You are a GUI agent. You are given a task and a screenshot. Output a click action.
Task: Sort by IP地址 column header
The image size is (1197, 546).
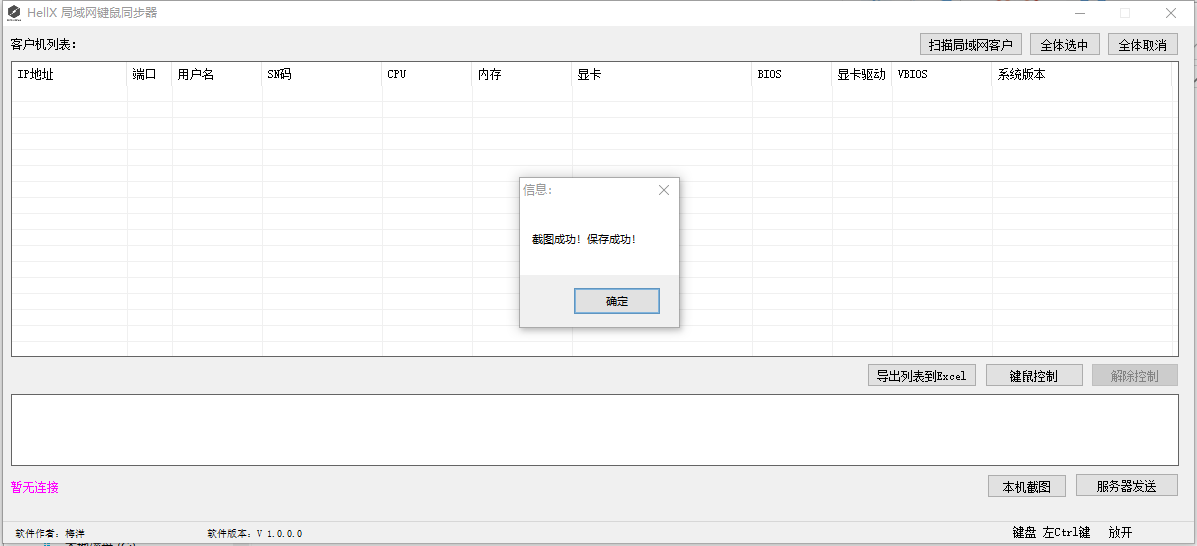click(69, 75)
